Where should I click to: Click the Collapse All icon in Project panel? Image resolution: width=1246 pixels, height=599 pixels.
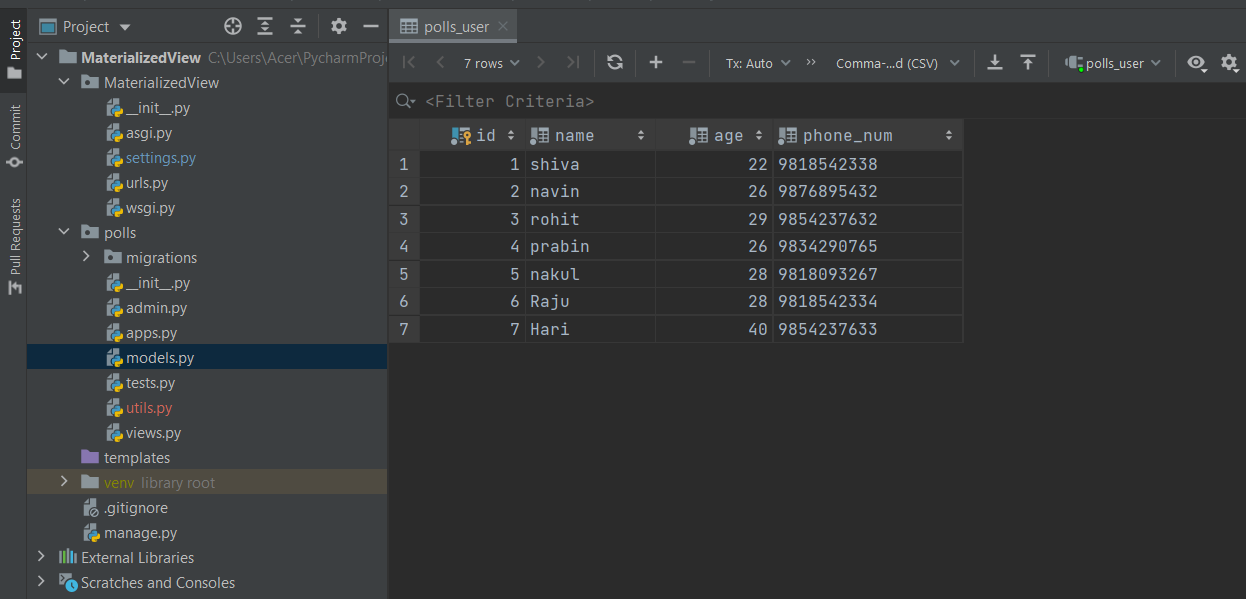point(298,26)
